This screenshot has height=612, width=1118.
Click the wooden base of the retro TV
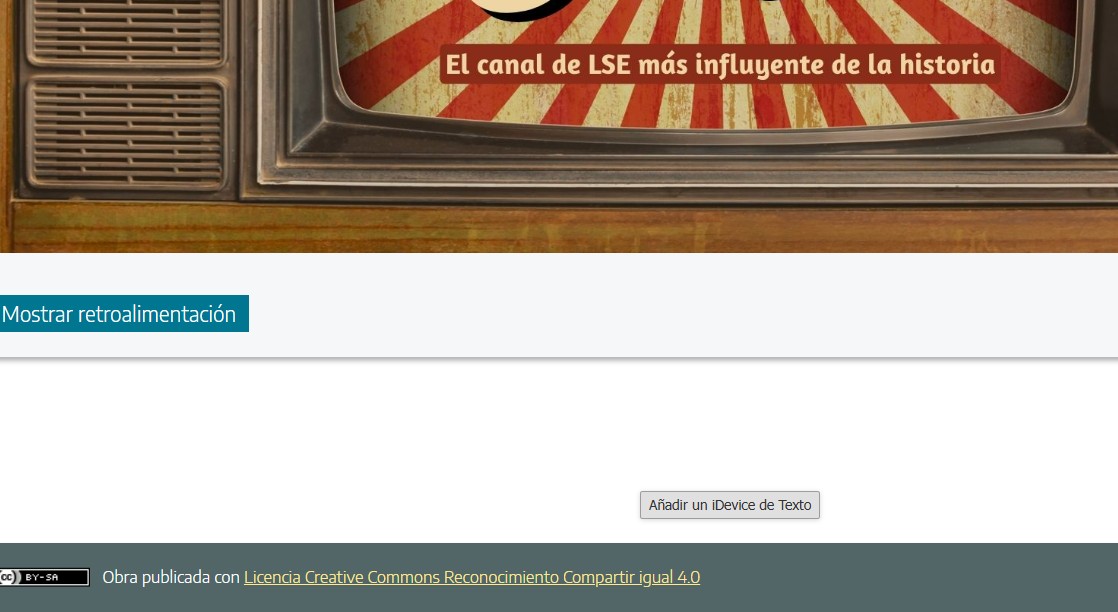coord(560,228)
